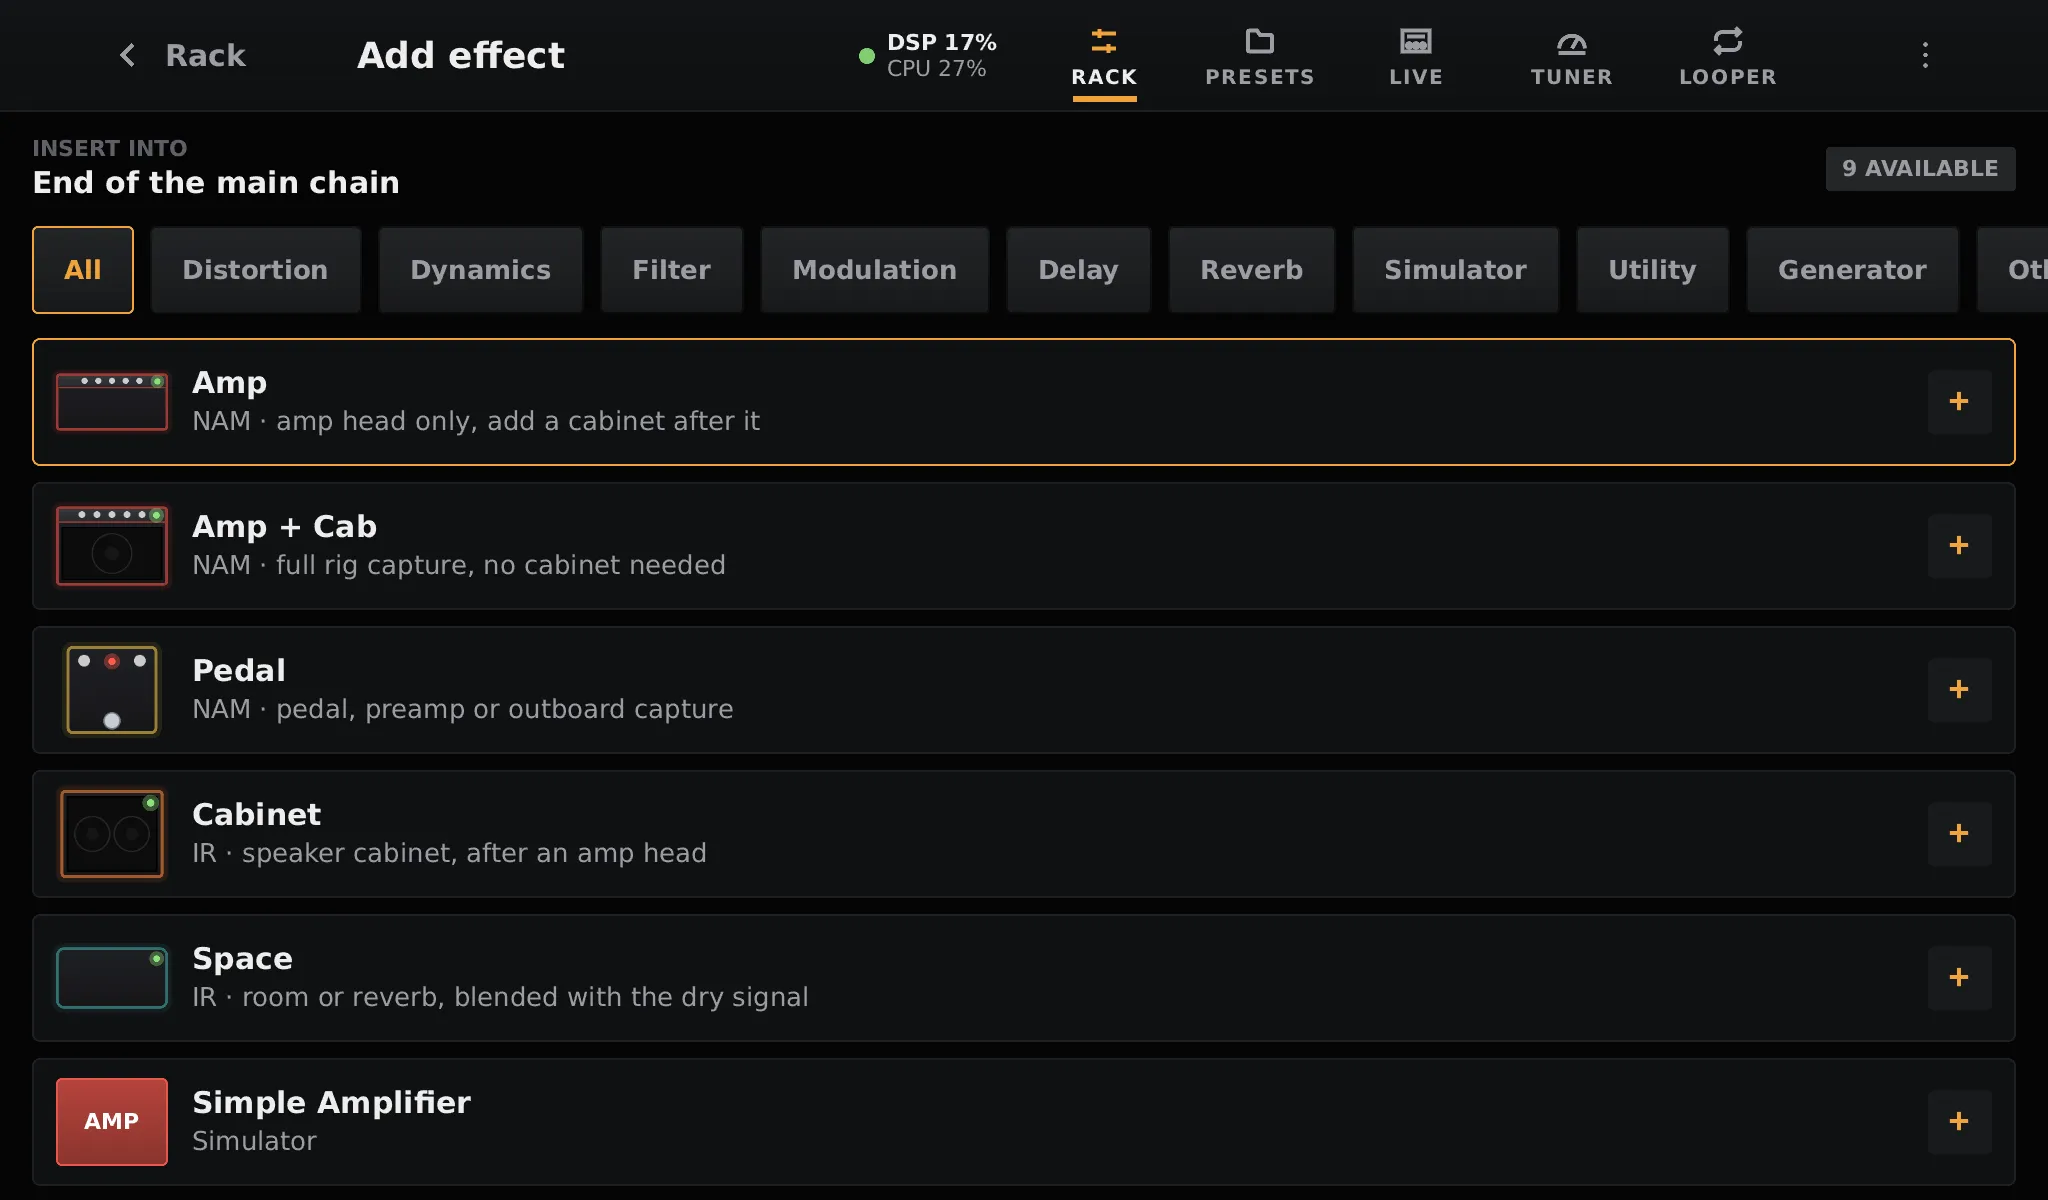Filter by Distortion category

point(255,270)
